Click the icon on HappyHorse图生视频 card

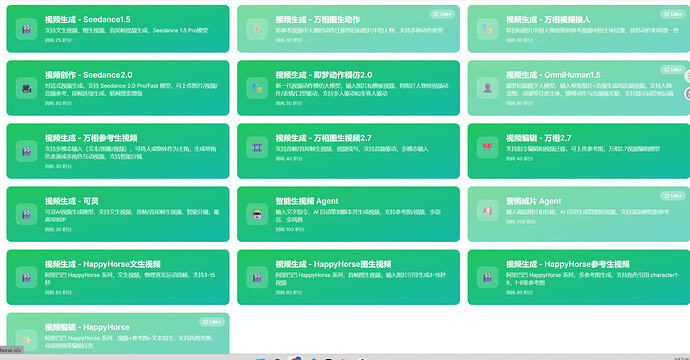tap(257, 277)
